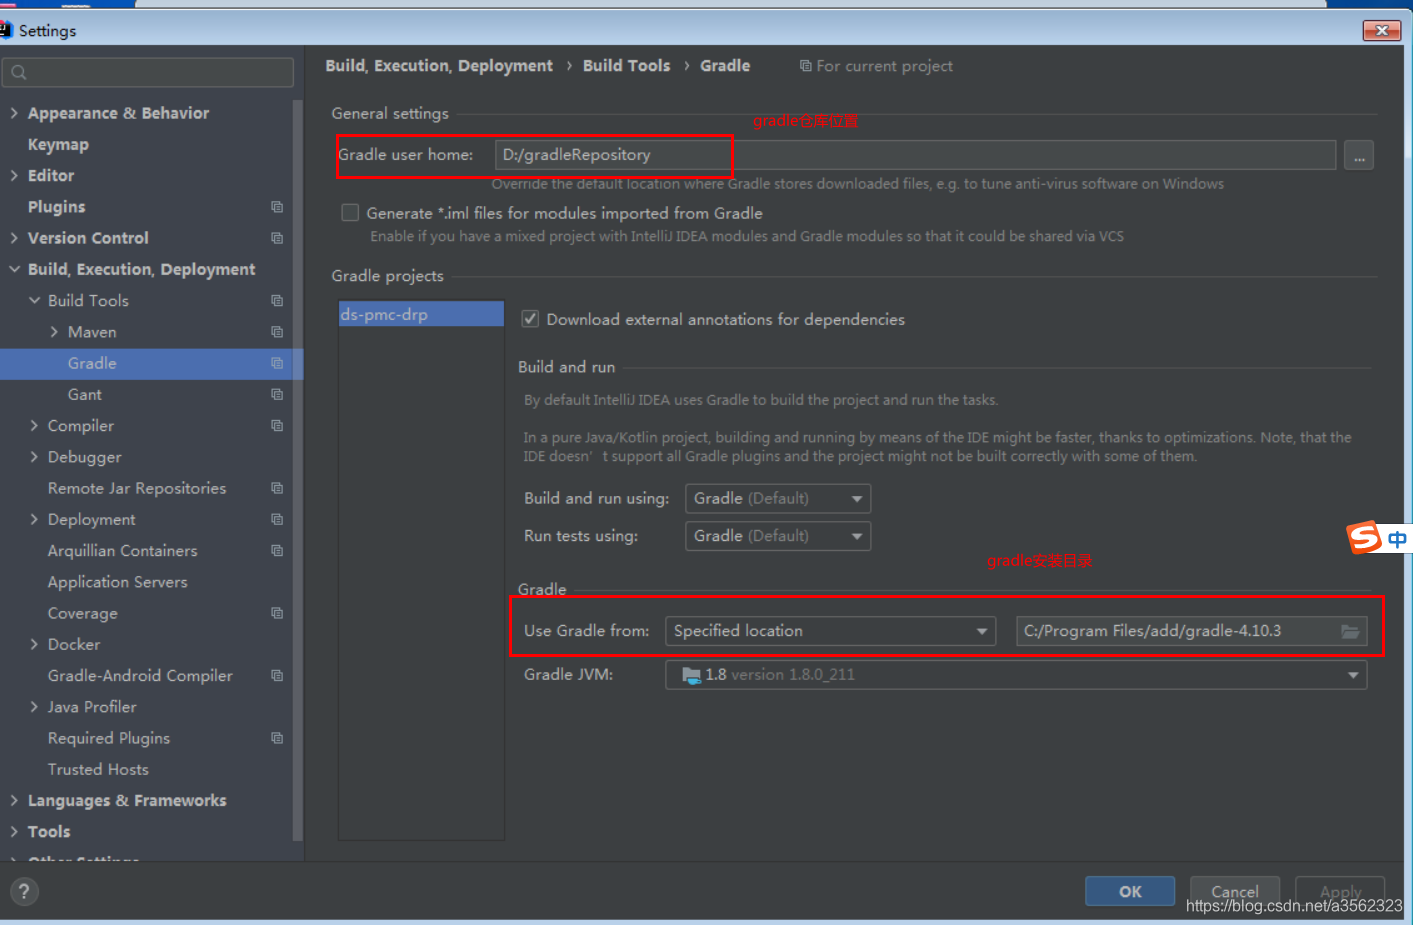Open Use Gradle from dropdown

[830, 631]
